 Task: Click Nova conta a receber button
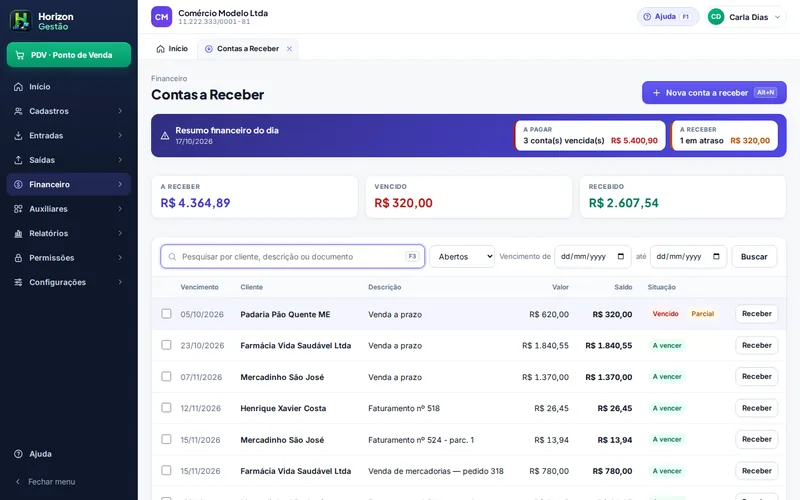714,93
